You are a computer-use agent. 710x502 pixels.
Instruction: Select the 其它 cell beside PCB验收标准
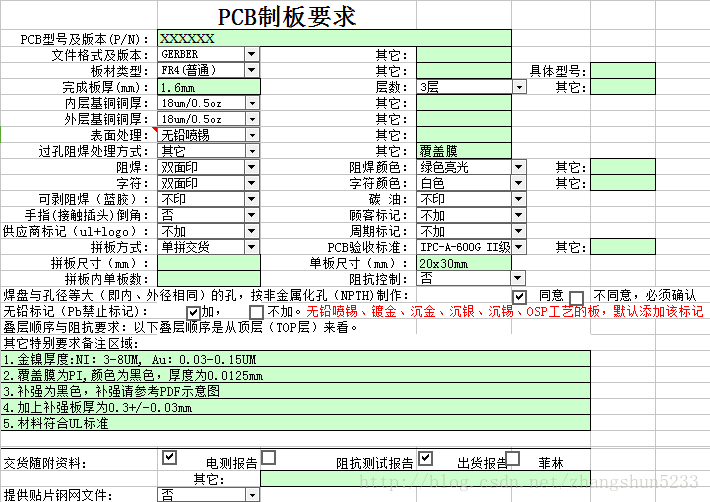click(x=623, y=247)
